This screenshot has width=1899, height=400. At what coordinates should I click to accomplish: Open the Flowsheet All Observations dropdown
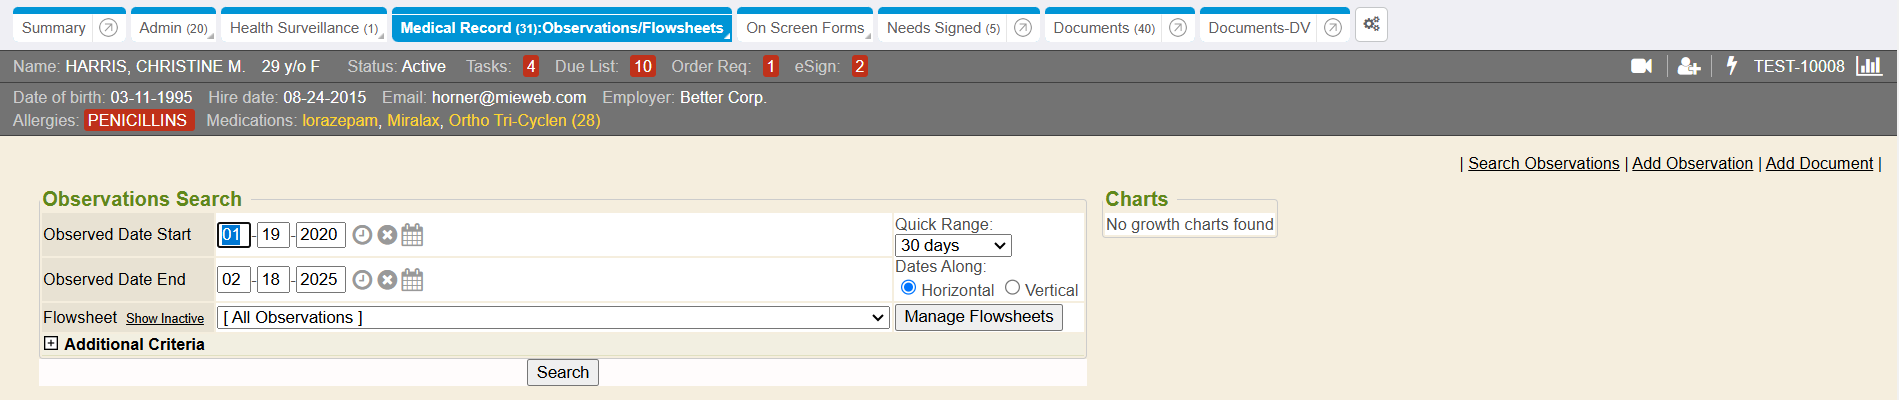pos(553,318)
